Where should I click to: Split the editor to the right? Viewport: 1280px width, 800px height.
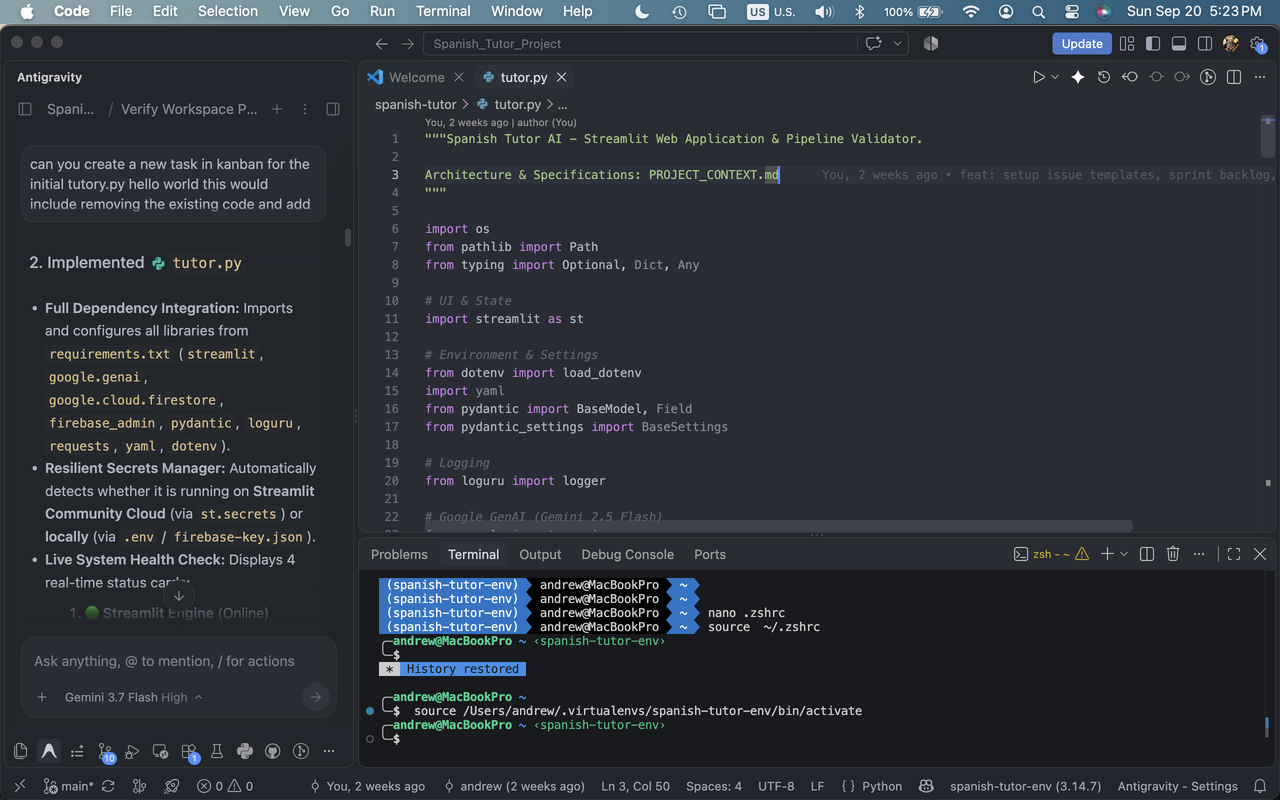click(x=1234, y=77)
